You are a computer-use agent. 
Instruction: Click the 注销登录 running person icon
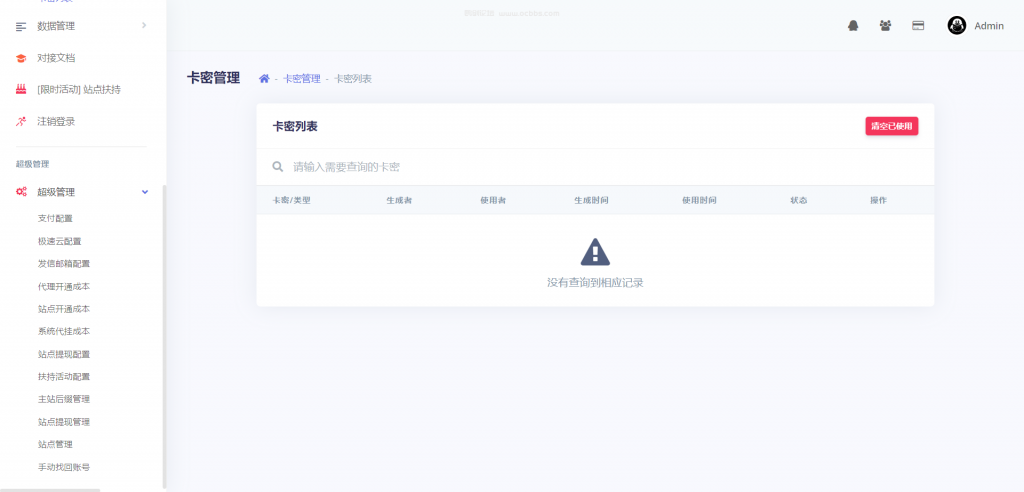(x=22, y=122)
